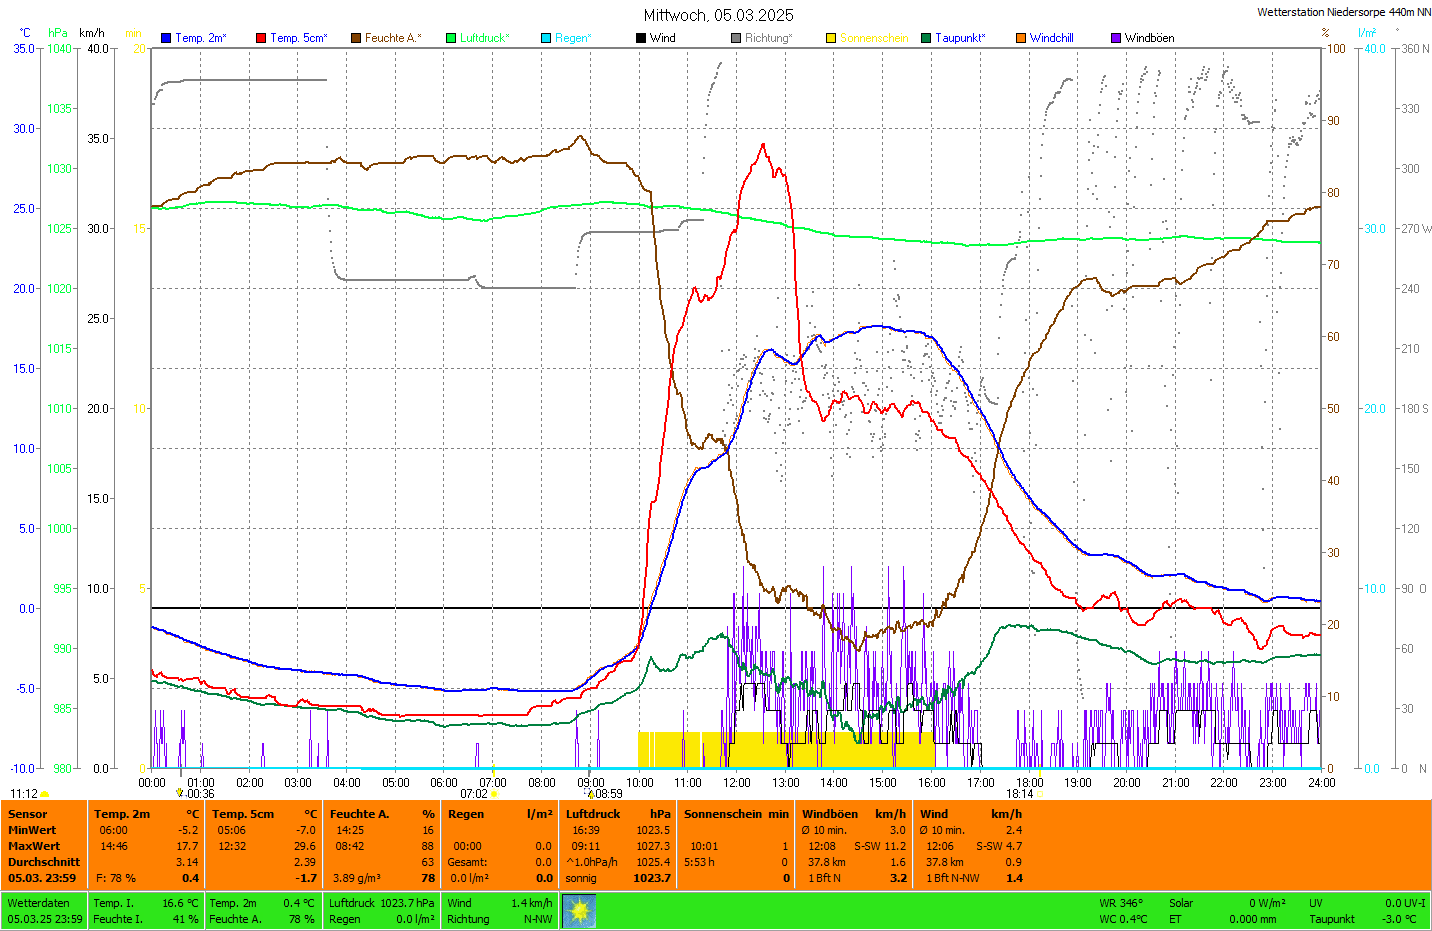The width and height of the screenshot is (1432, 931).
Task: Select the Luftdruck hPa table column header
Action: click(618, 814)
